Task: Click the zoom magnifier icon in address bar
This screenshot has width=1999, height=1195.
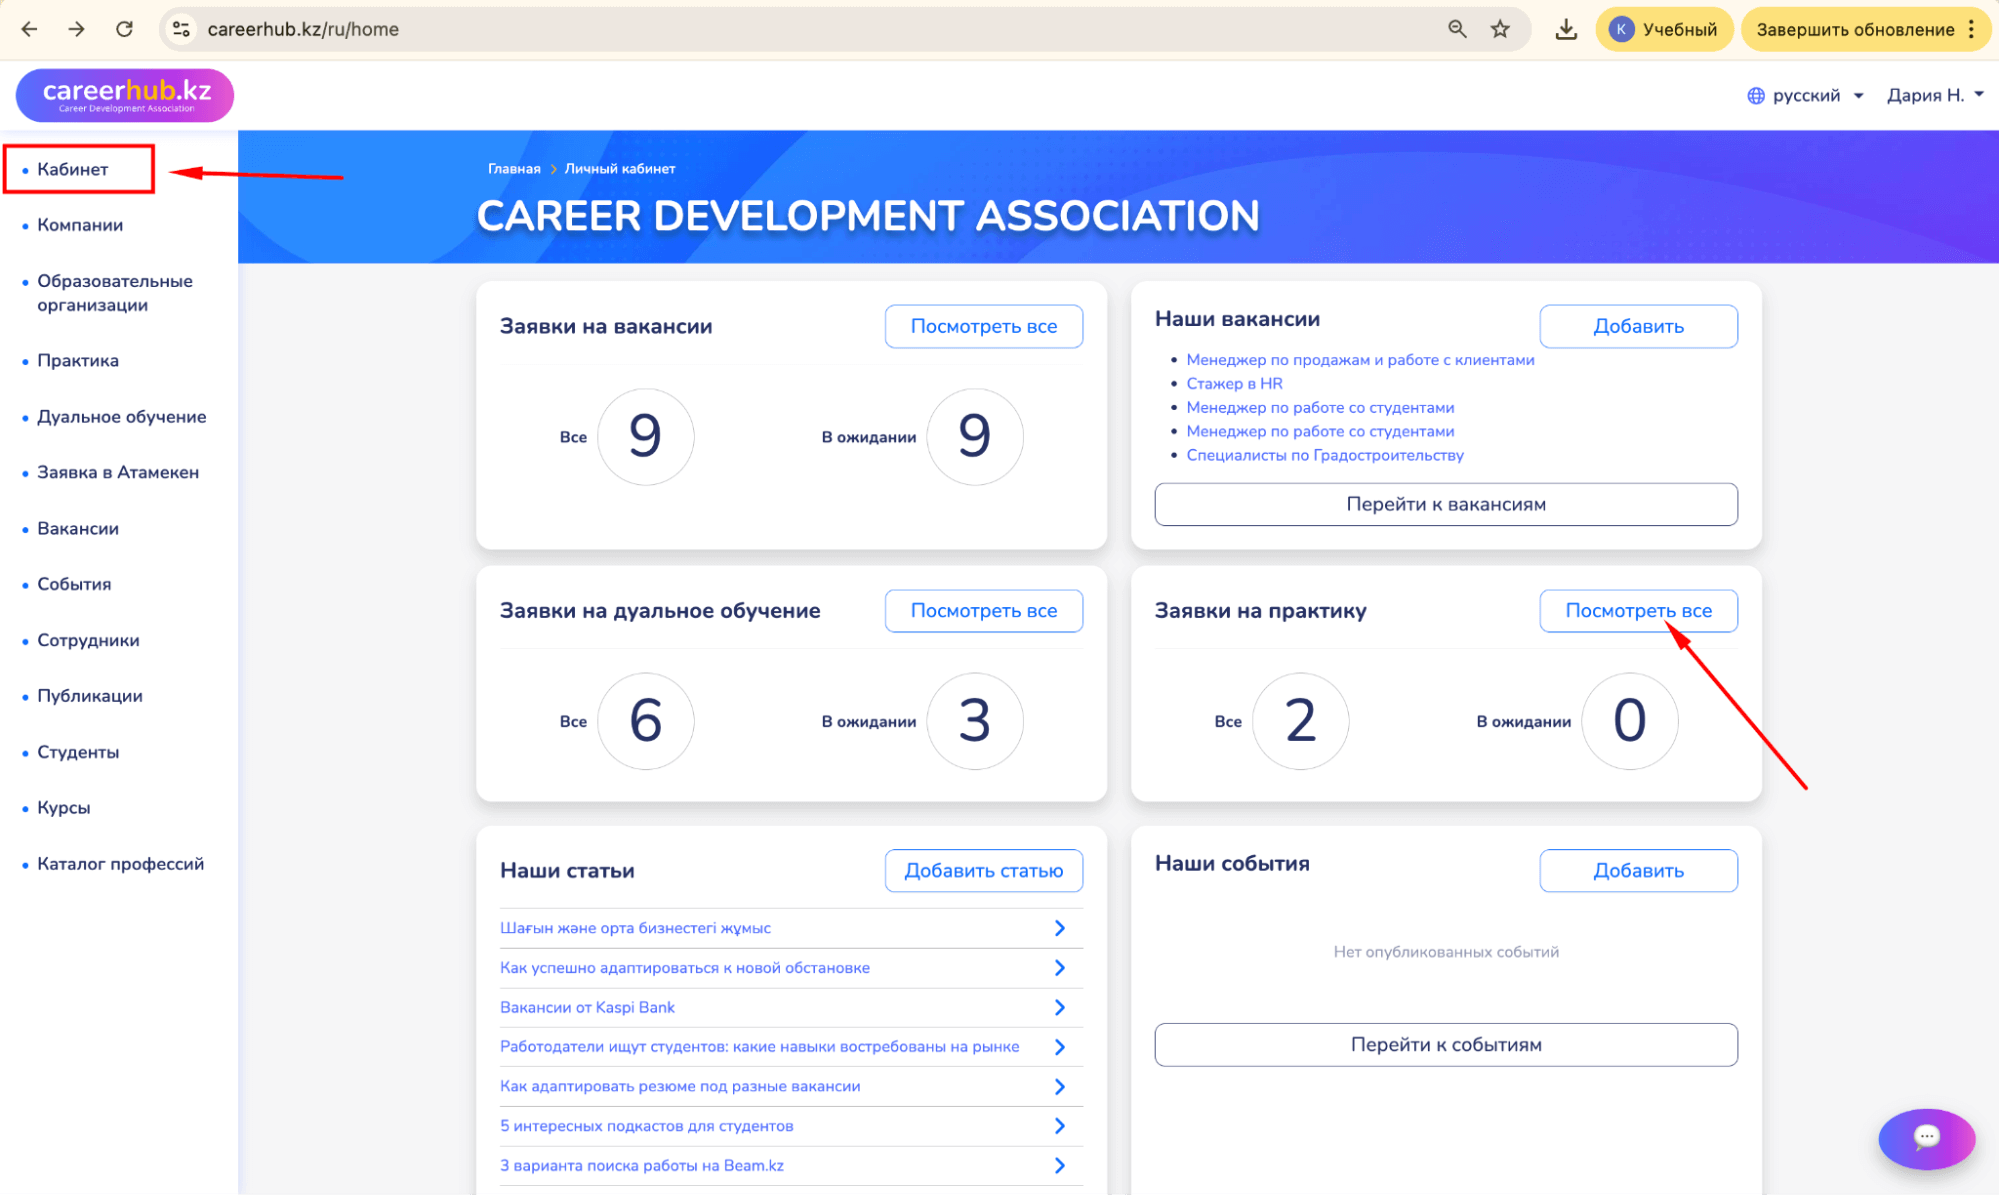Action: (1457, 29)
